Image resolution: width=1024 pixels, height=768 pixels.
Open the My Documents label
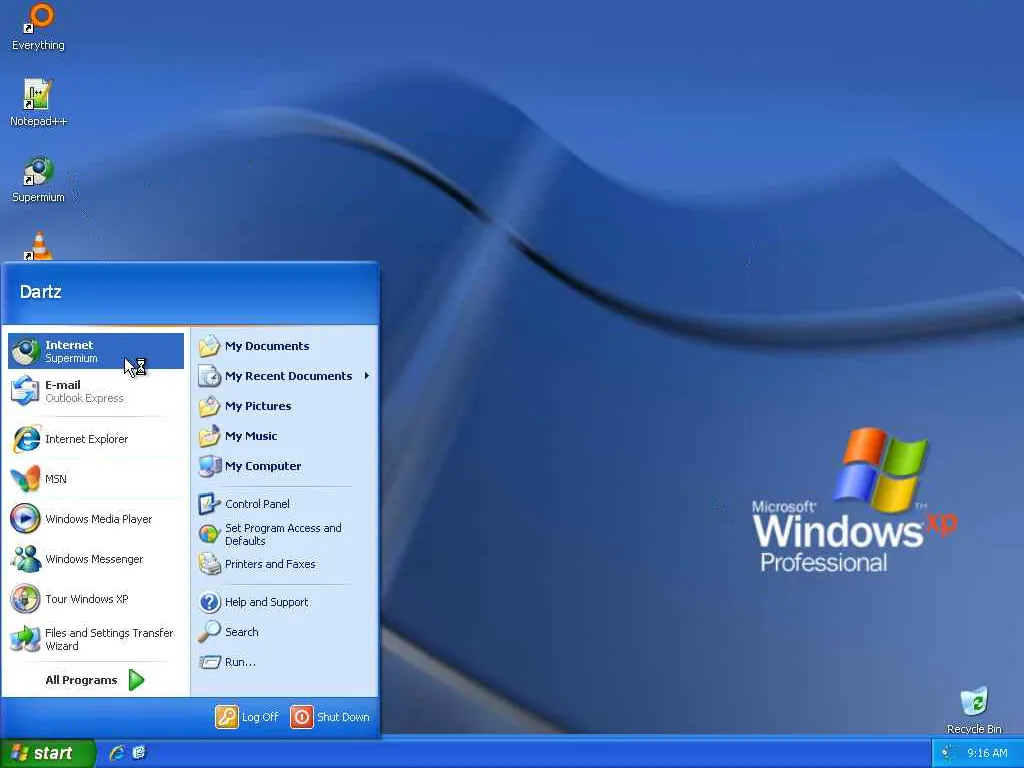267,346
